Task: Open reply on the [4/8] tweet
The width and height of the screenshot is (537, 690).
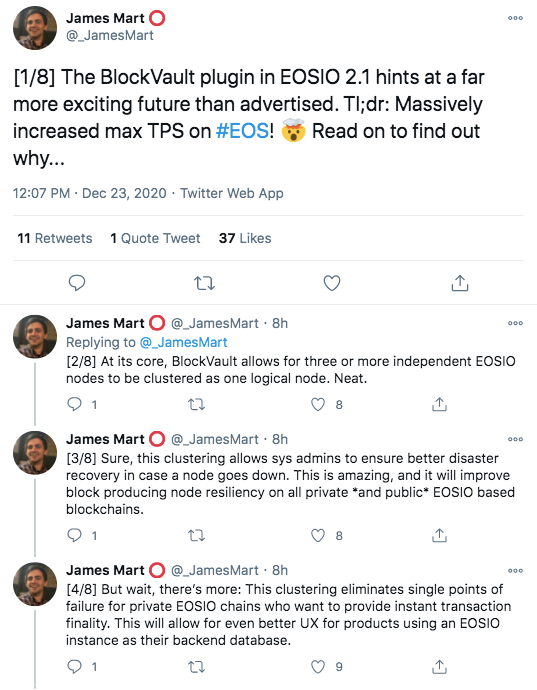Action: coord(74,667)
